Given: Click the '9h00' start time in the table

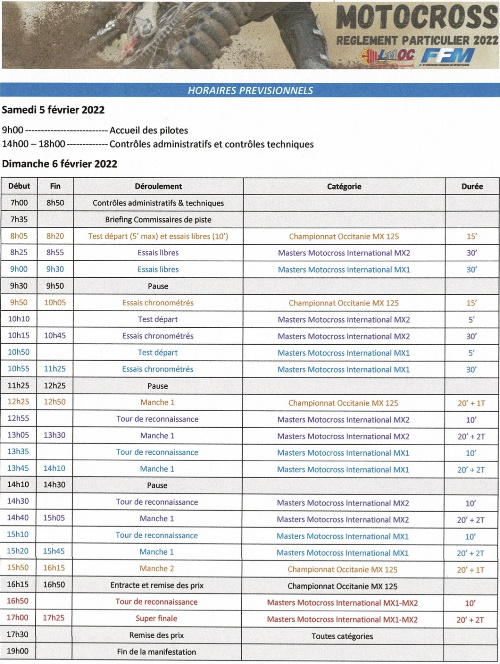Looking at the screenshot, I should tap(19, 269).
